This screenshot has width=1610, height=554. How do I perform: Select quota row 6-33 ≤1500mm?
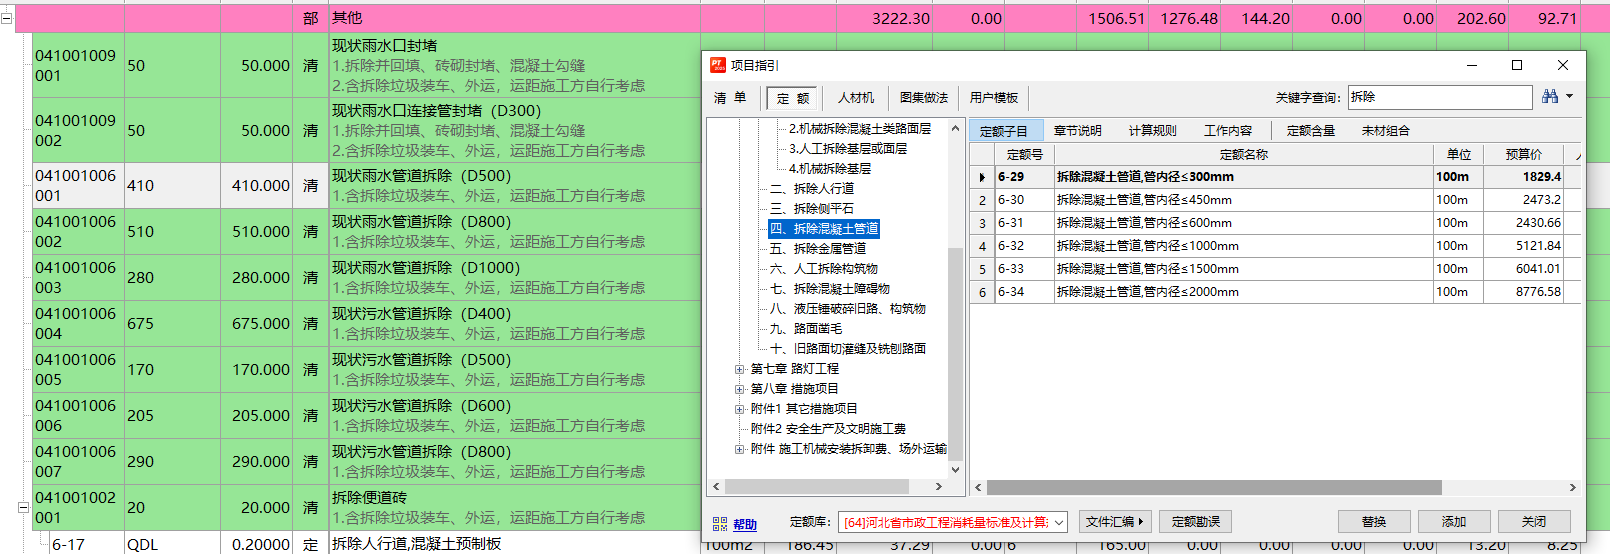(1275, 269)
